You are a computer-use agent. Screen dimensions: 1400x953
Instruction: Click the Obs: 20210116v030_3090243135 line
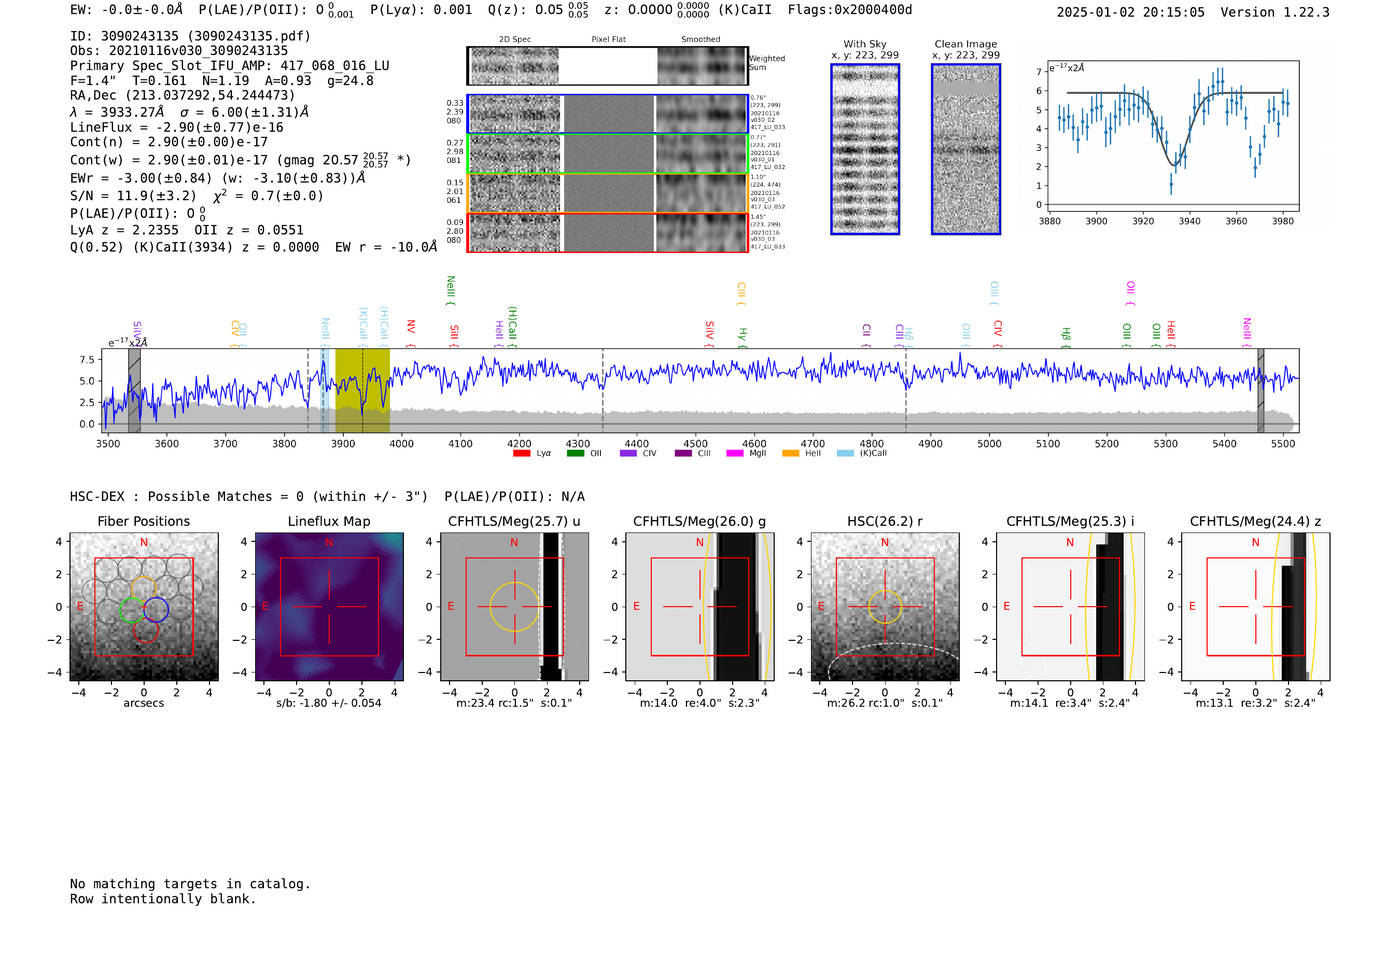pyautogui.click(x=179, y=51)
